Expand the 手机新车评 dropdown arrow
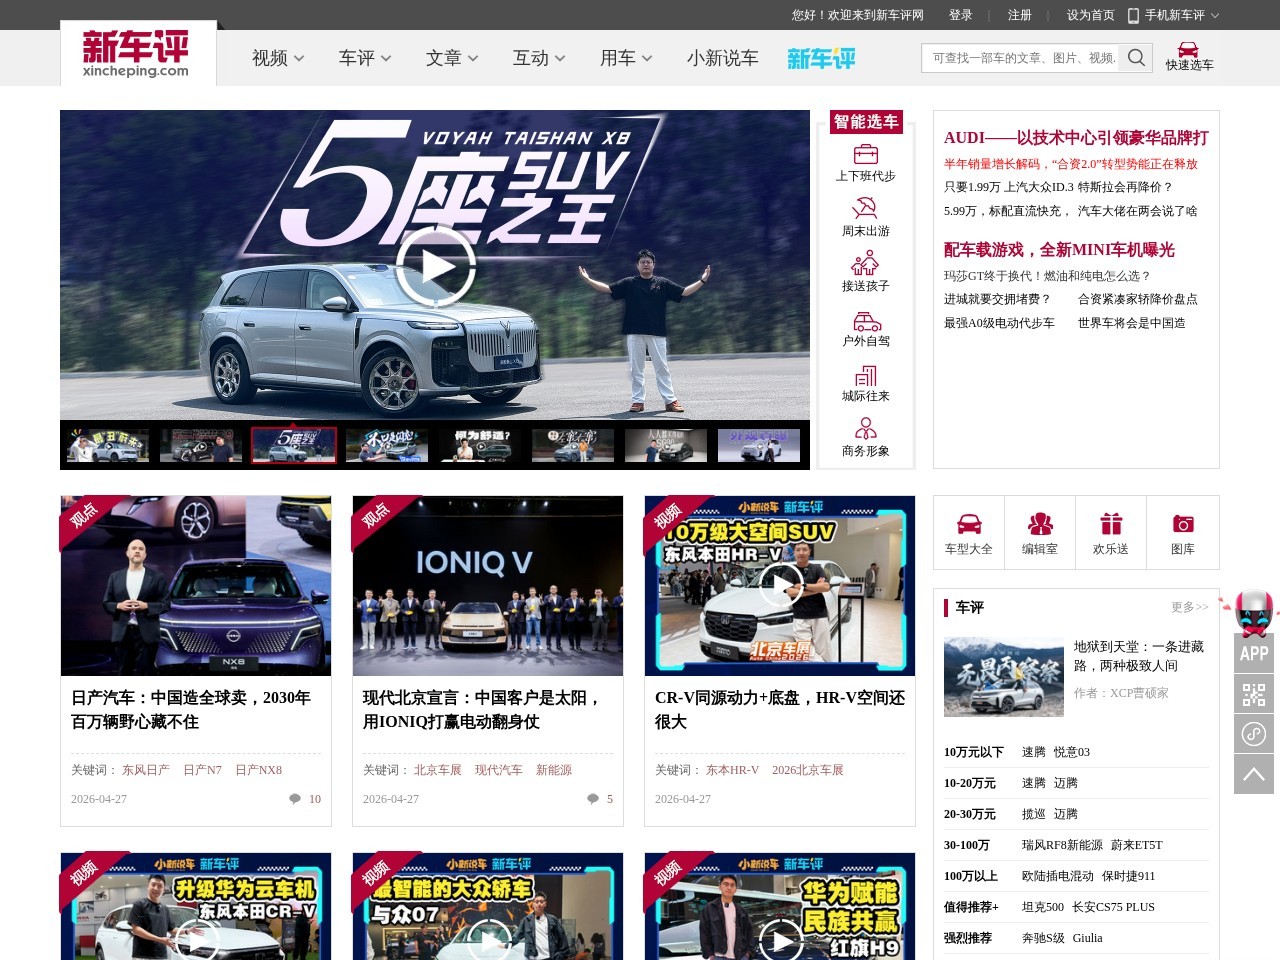1280x960 pixels. click(x=1215, y=15)
